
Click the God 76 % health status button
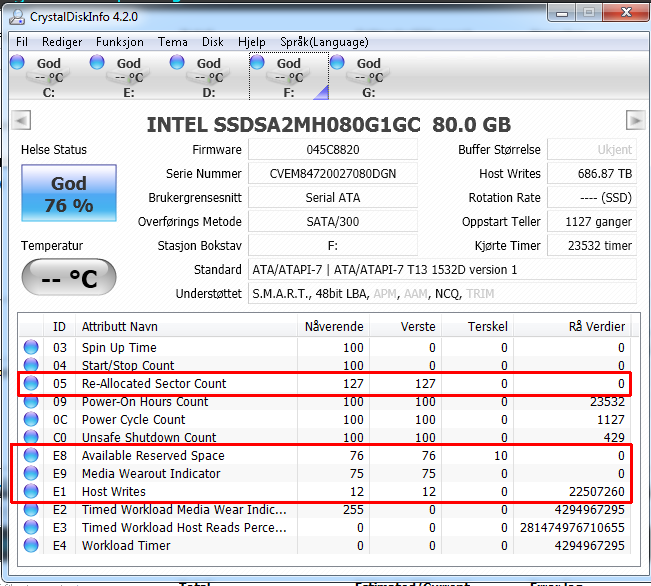pyautogui.click(x=69, y=193)
